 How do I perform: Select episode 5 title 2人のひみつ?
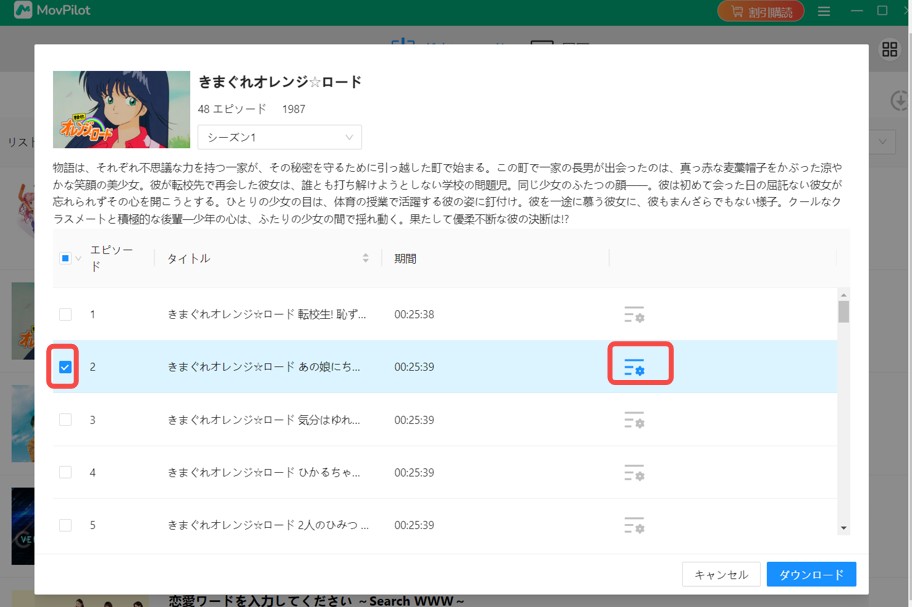pos(268,525)
